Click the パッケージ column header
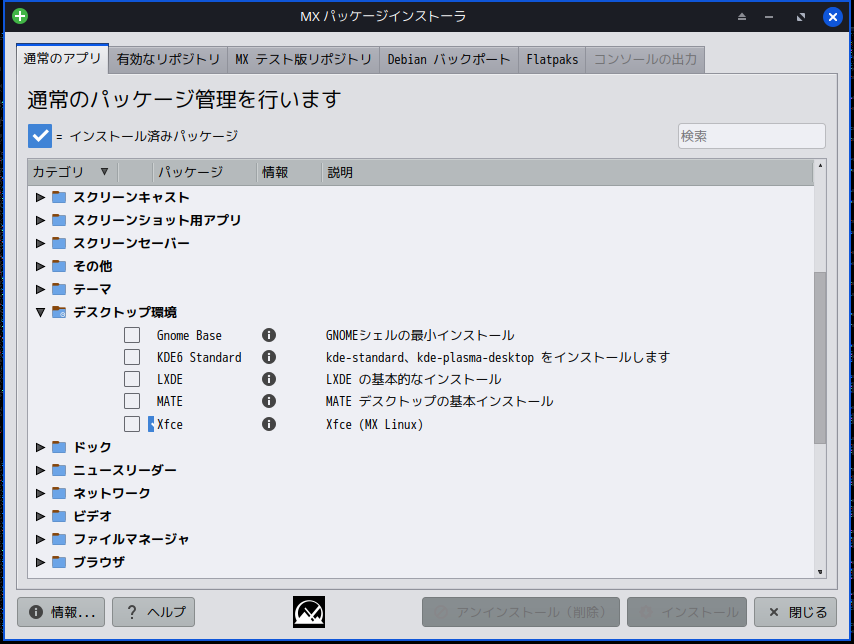 [204, 172]
